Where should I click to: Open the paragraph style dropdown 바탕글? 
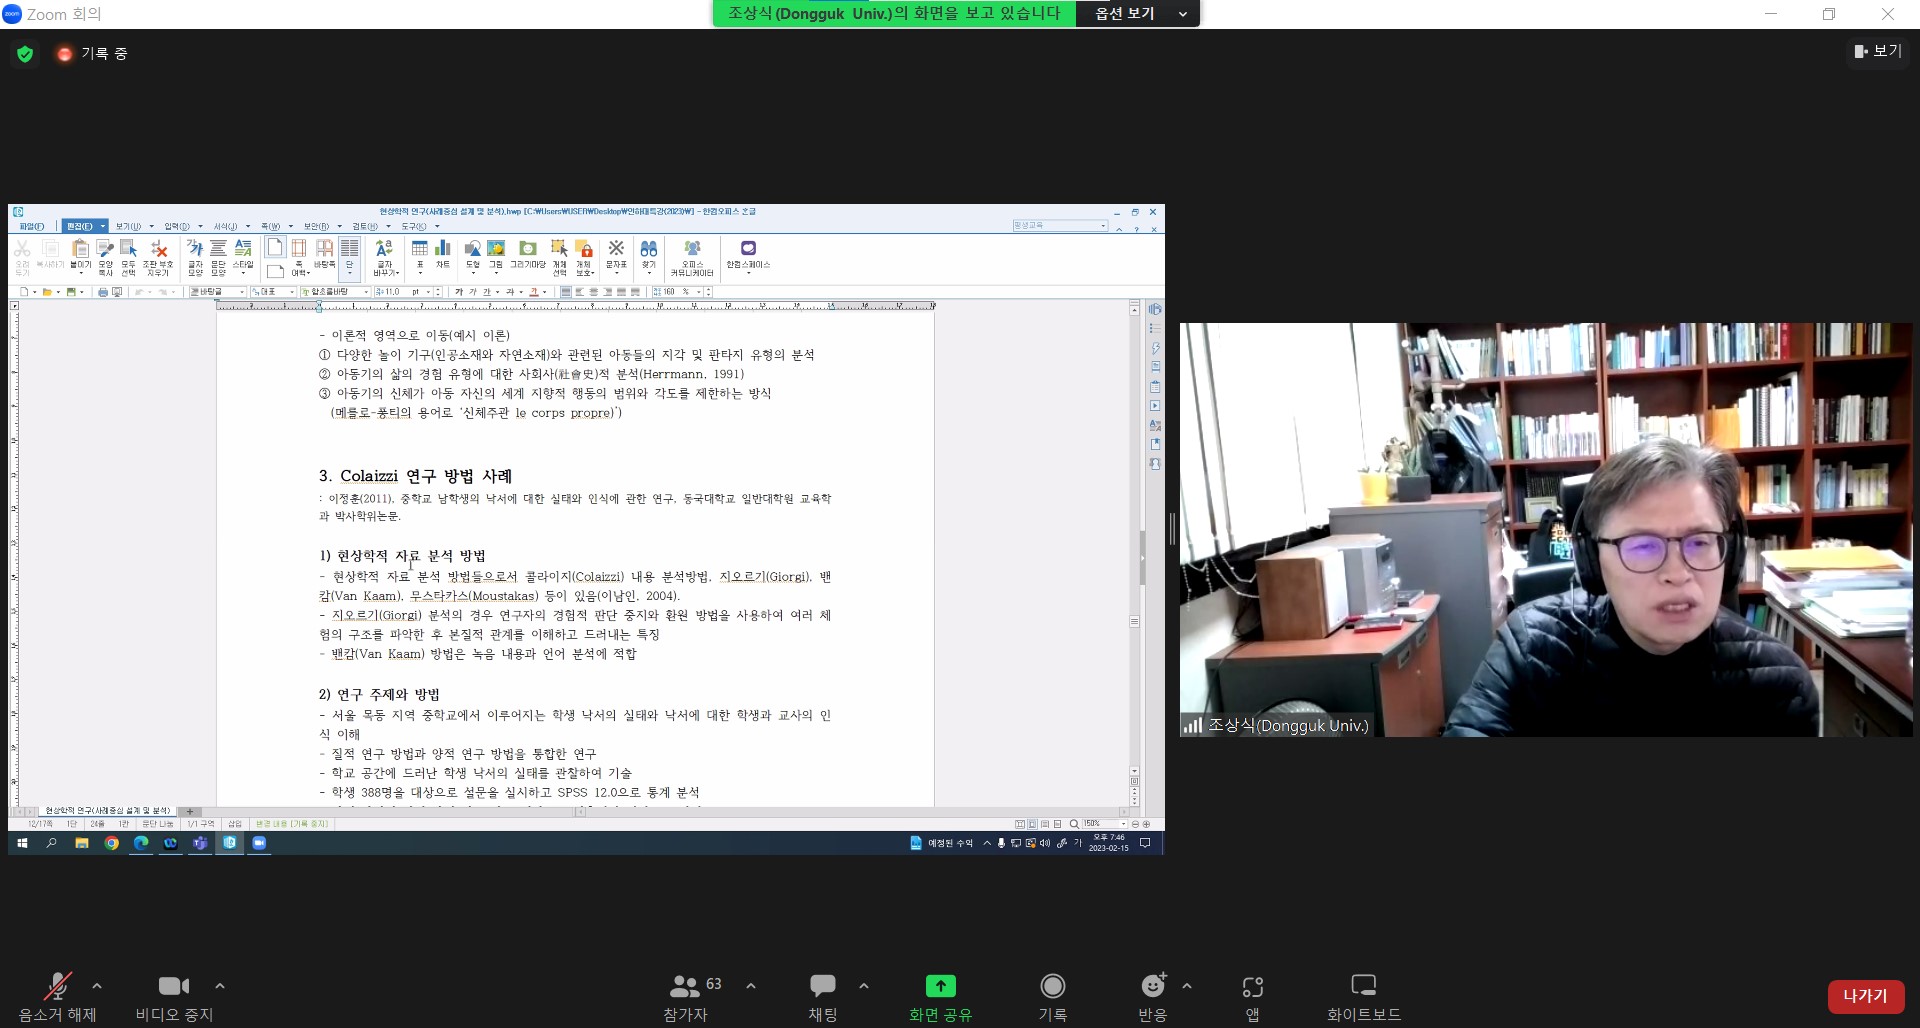[218, 292]
